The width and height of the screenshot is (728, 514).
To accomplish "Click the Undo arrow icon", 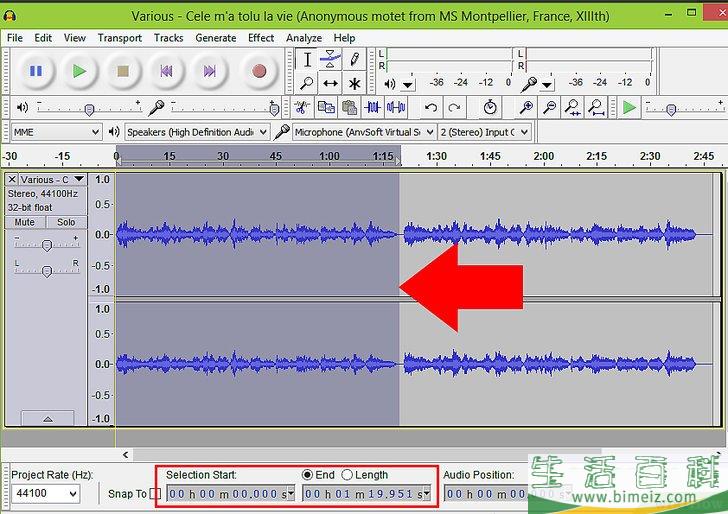I will [x=431, y=108].
